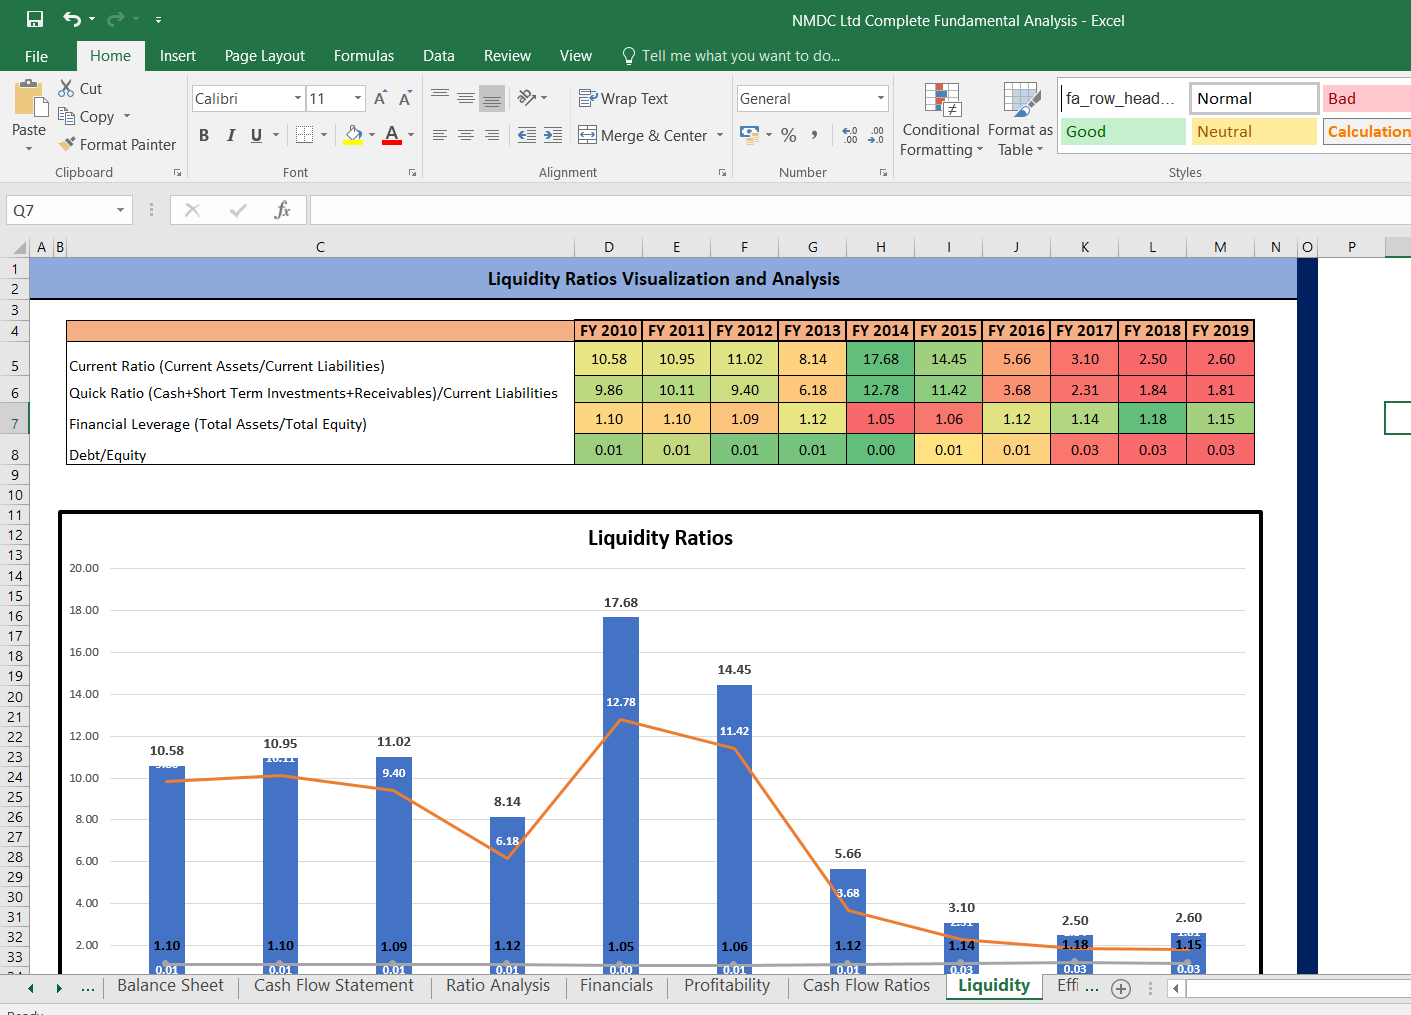Screen dimensions: 1411x1015
Task: Click the Align Right icon
Action: click(492, 135)
